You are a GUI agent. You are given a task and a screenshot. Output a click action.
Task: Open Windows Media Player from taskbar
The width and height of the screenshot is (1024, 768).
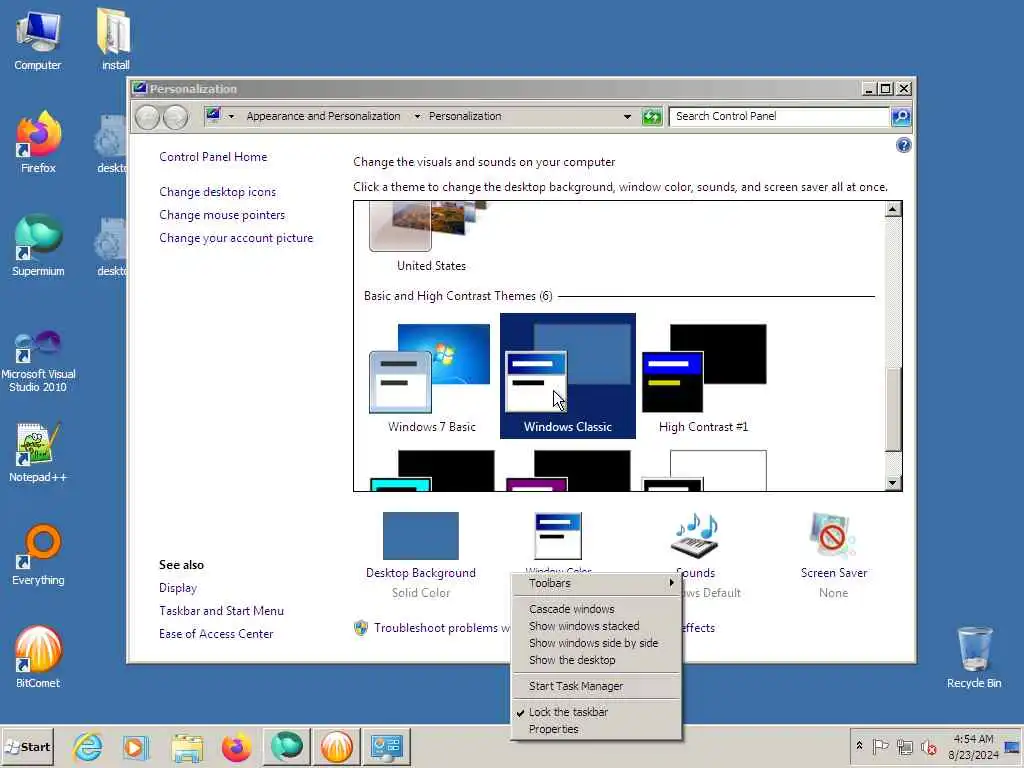[x=136, y=747]
